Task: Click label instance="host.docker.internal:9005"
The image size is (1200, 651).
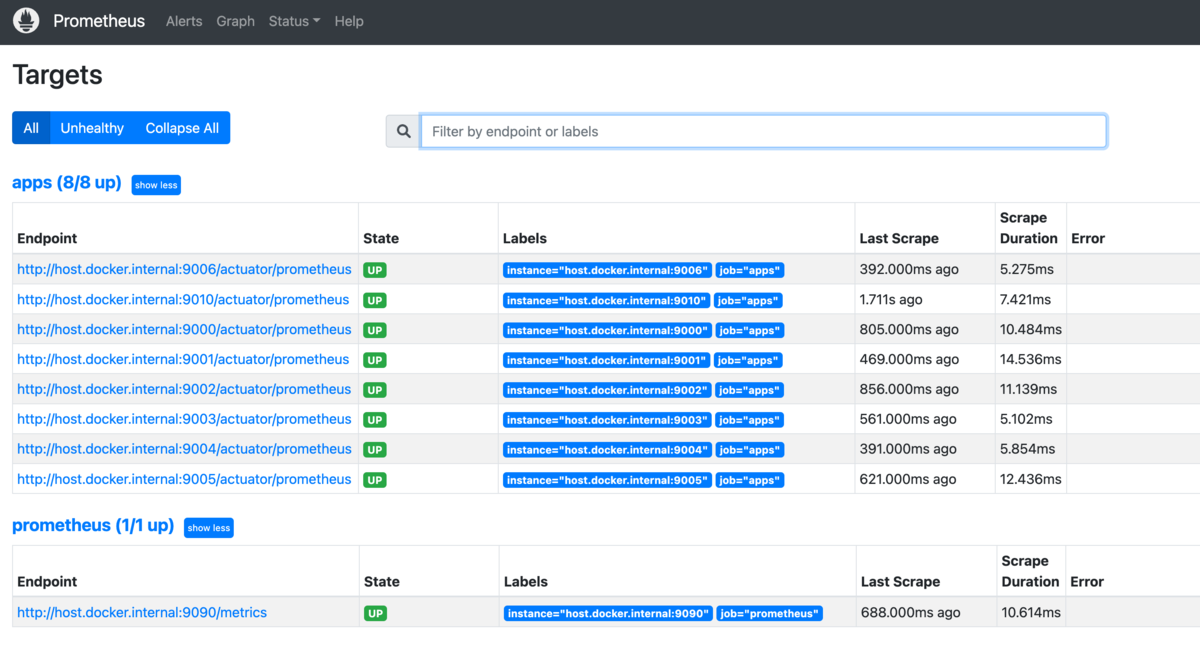Action: [x=607, y=480]
